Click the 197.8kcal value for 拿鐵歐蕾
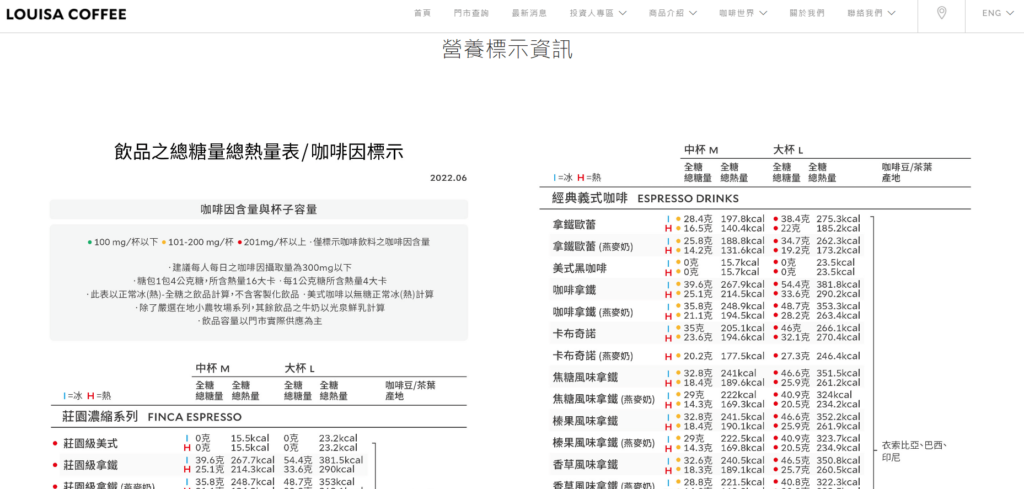 point(743,219)
